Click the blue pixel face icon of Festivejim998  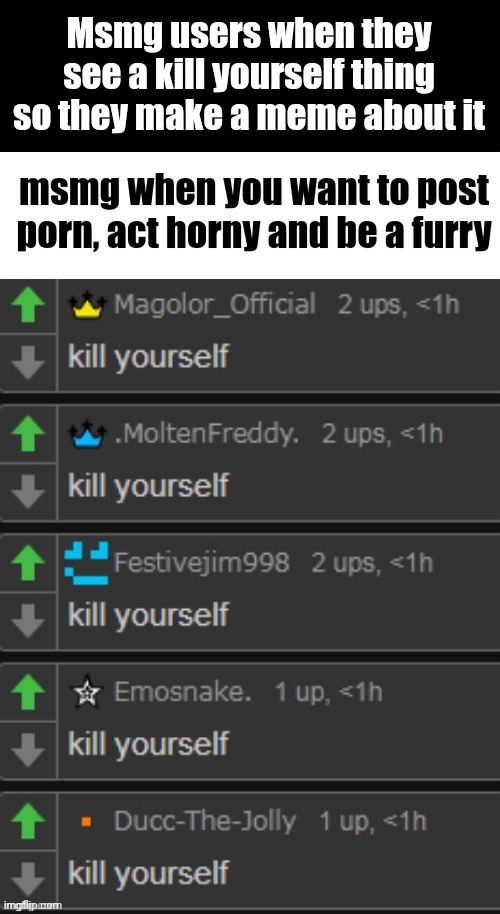pyautogui.click(x=87, y=564)
